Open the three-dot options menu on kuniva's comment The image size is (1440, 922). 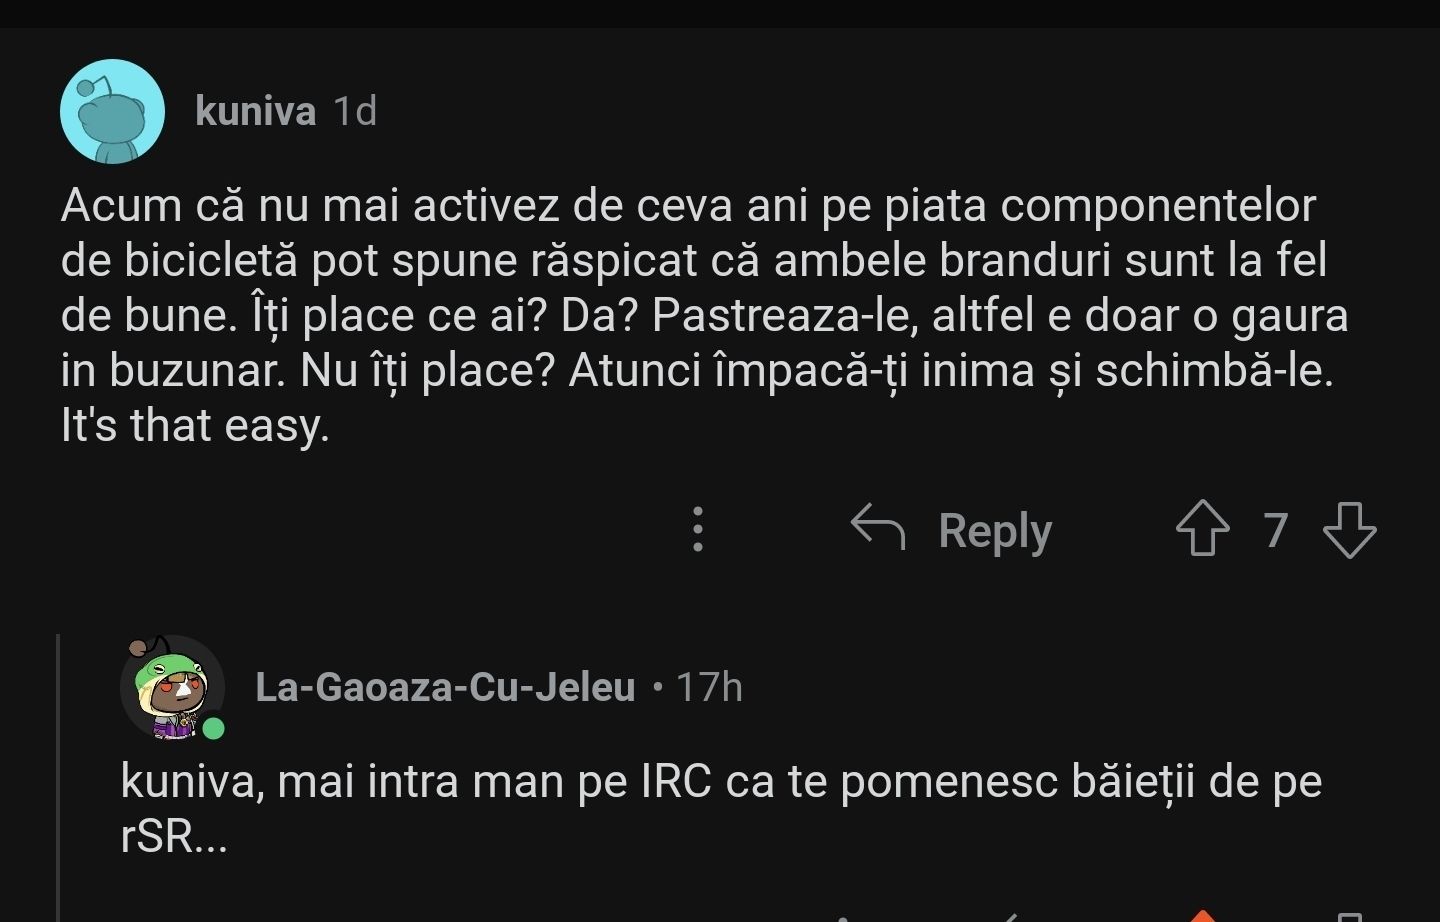tap(698, 529)
